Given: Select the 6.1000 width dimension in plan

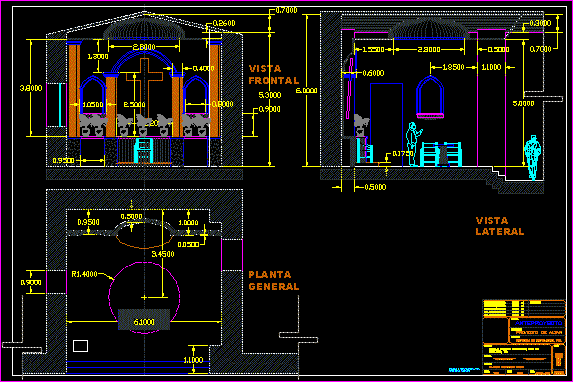Looking at the screenshot, I should click(144, 322).
